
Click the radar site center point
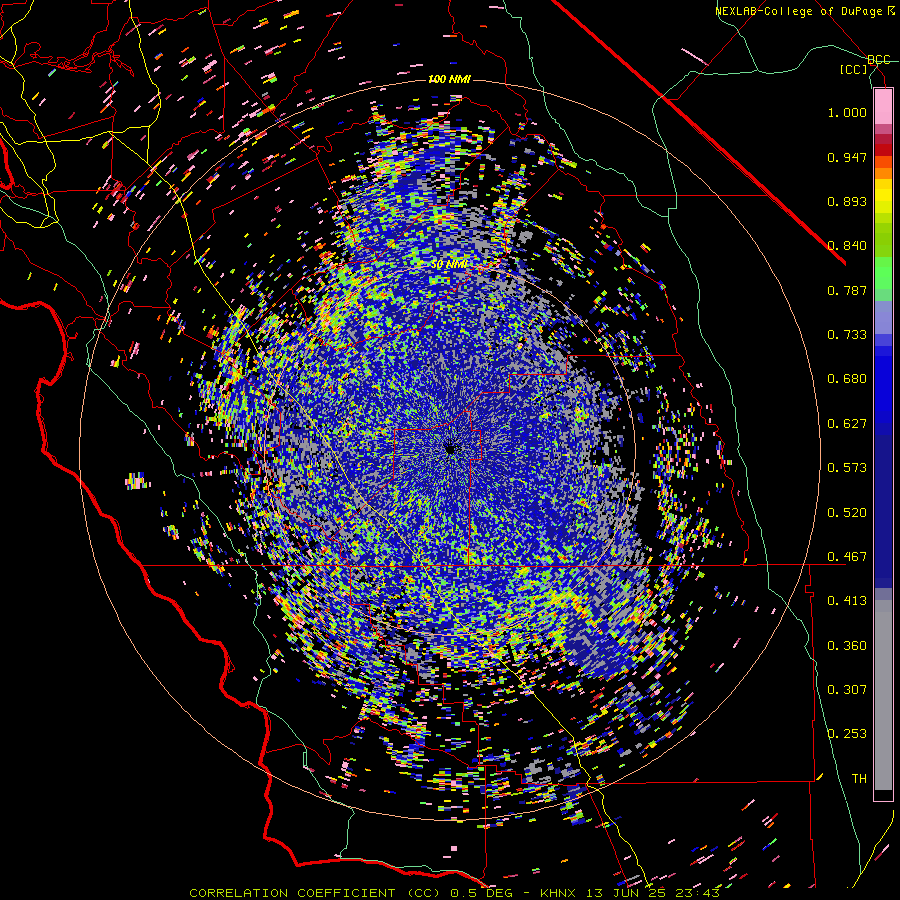pyautogui.click(x=450, y=449)
